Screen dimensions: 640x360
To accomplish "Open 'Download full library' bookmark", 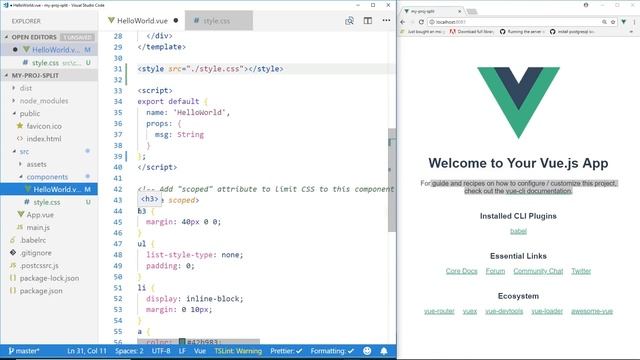I will [x=472, y=31].
